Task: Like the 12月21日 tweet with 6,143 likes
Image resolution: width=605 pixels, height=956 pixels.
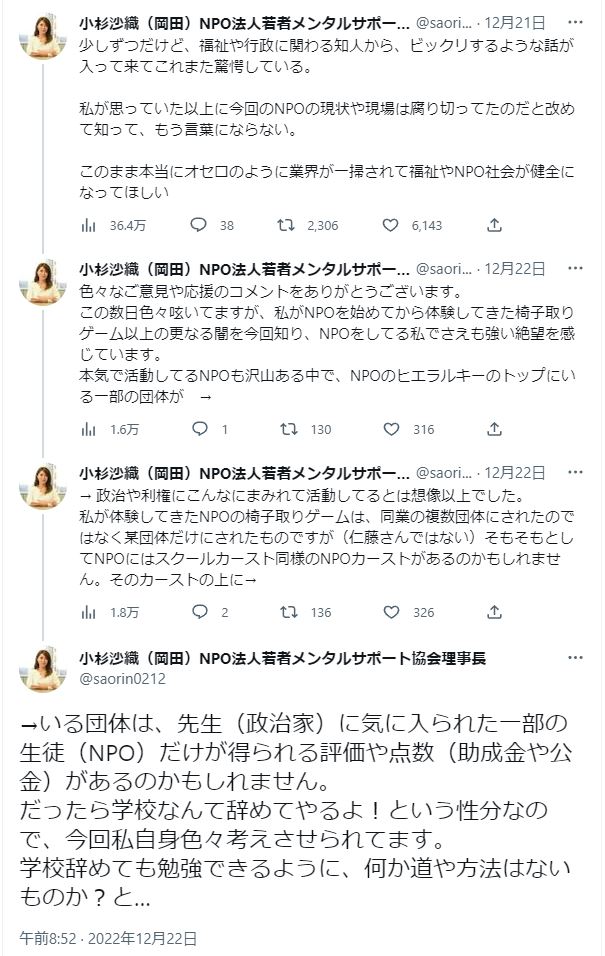Action: 392,225
